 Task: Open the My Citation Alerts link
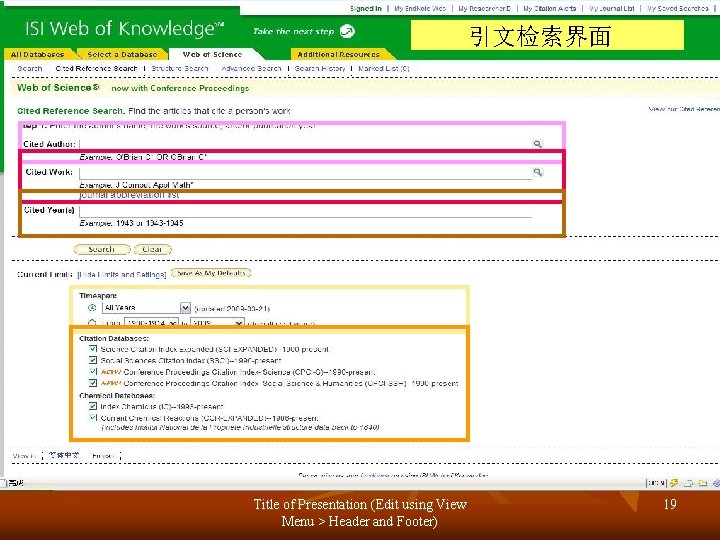click(x=550, y=8)
